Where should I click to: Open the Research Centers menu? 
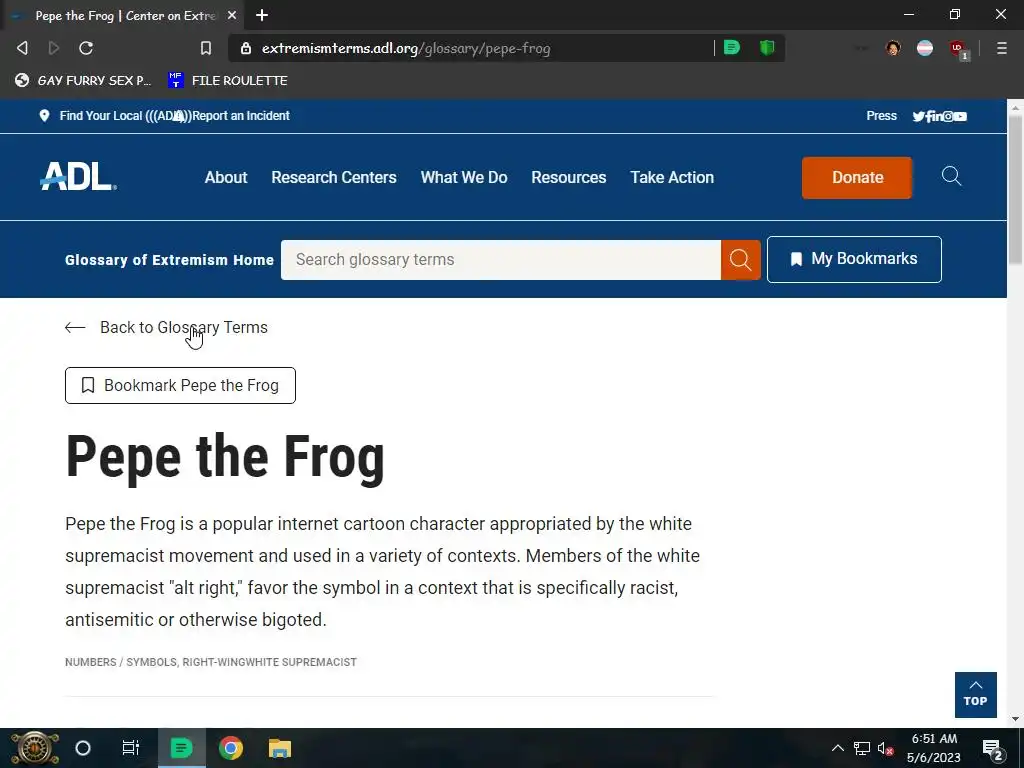(x=334, y=178)
